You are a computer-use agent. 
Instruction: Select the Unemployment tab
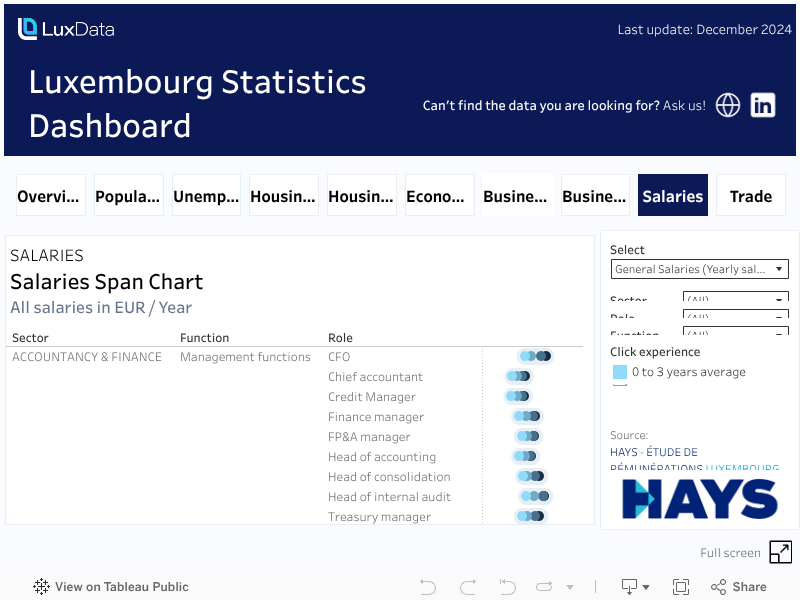coord(206,196)
